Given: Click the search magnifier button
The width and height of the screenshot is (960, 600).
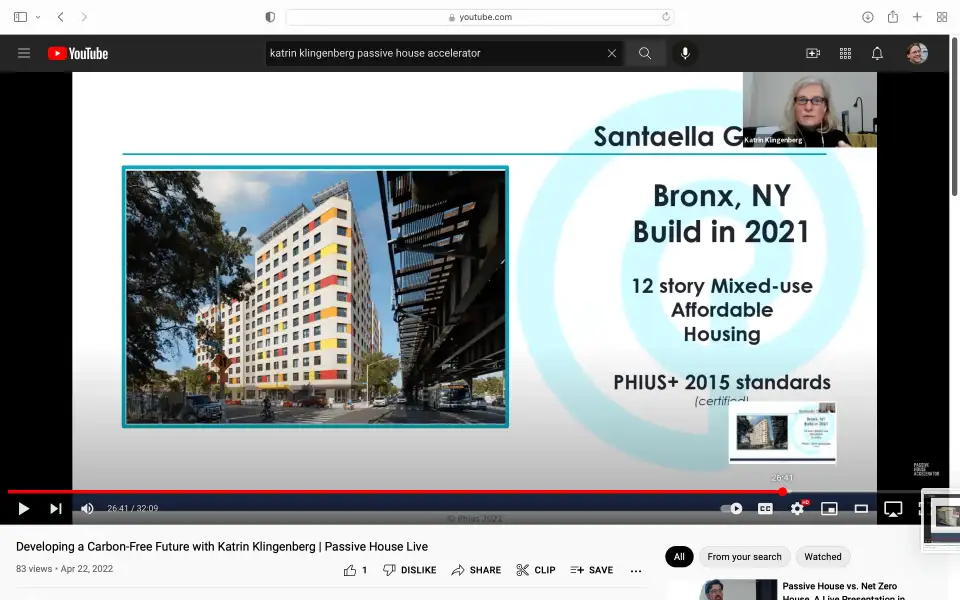Looking at the screenshot, I should [x=645, y=53].
